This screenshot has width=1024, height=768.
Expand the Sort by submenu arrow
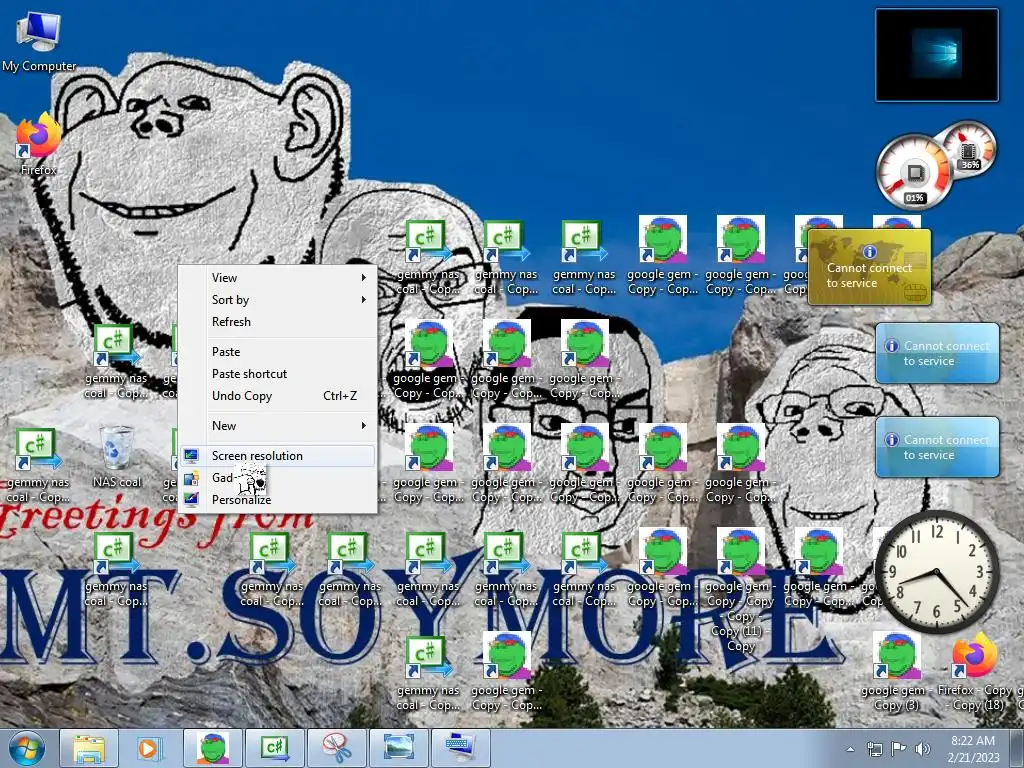(364, 300)
